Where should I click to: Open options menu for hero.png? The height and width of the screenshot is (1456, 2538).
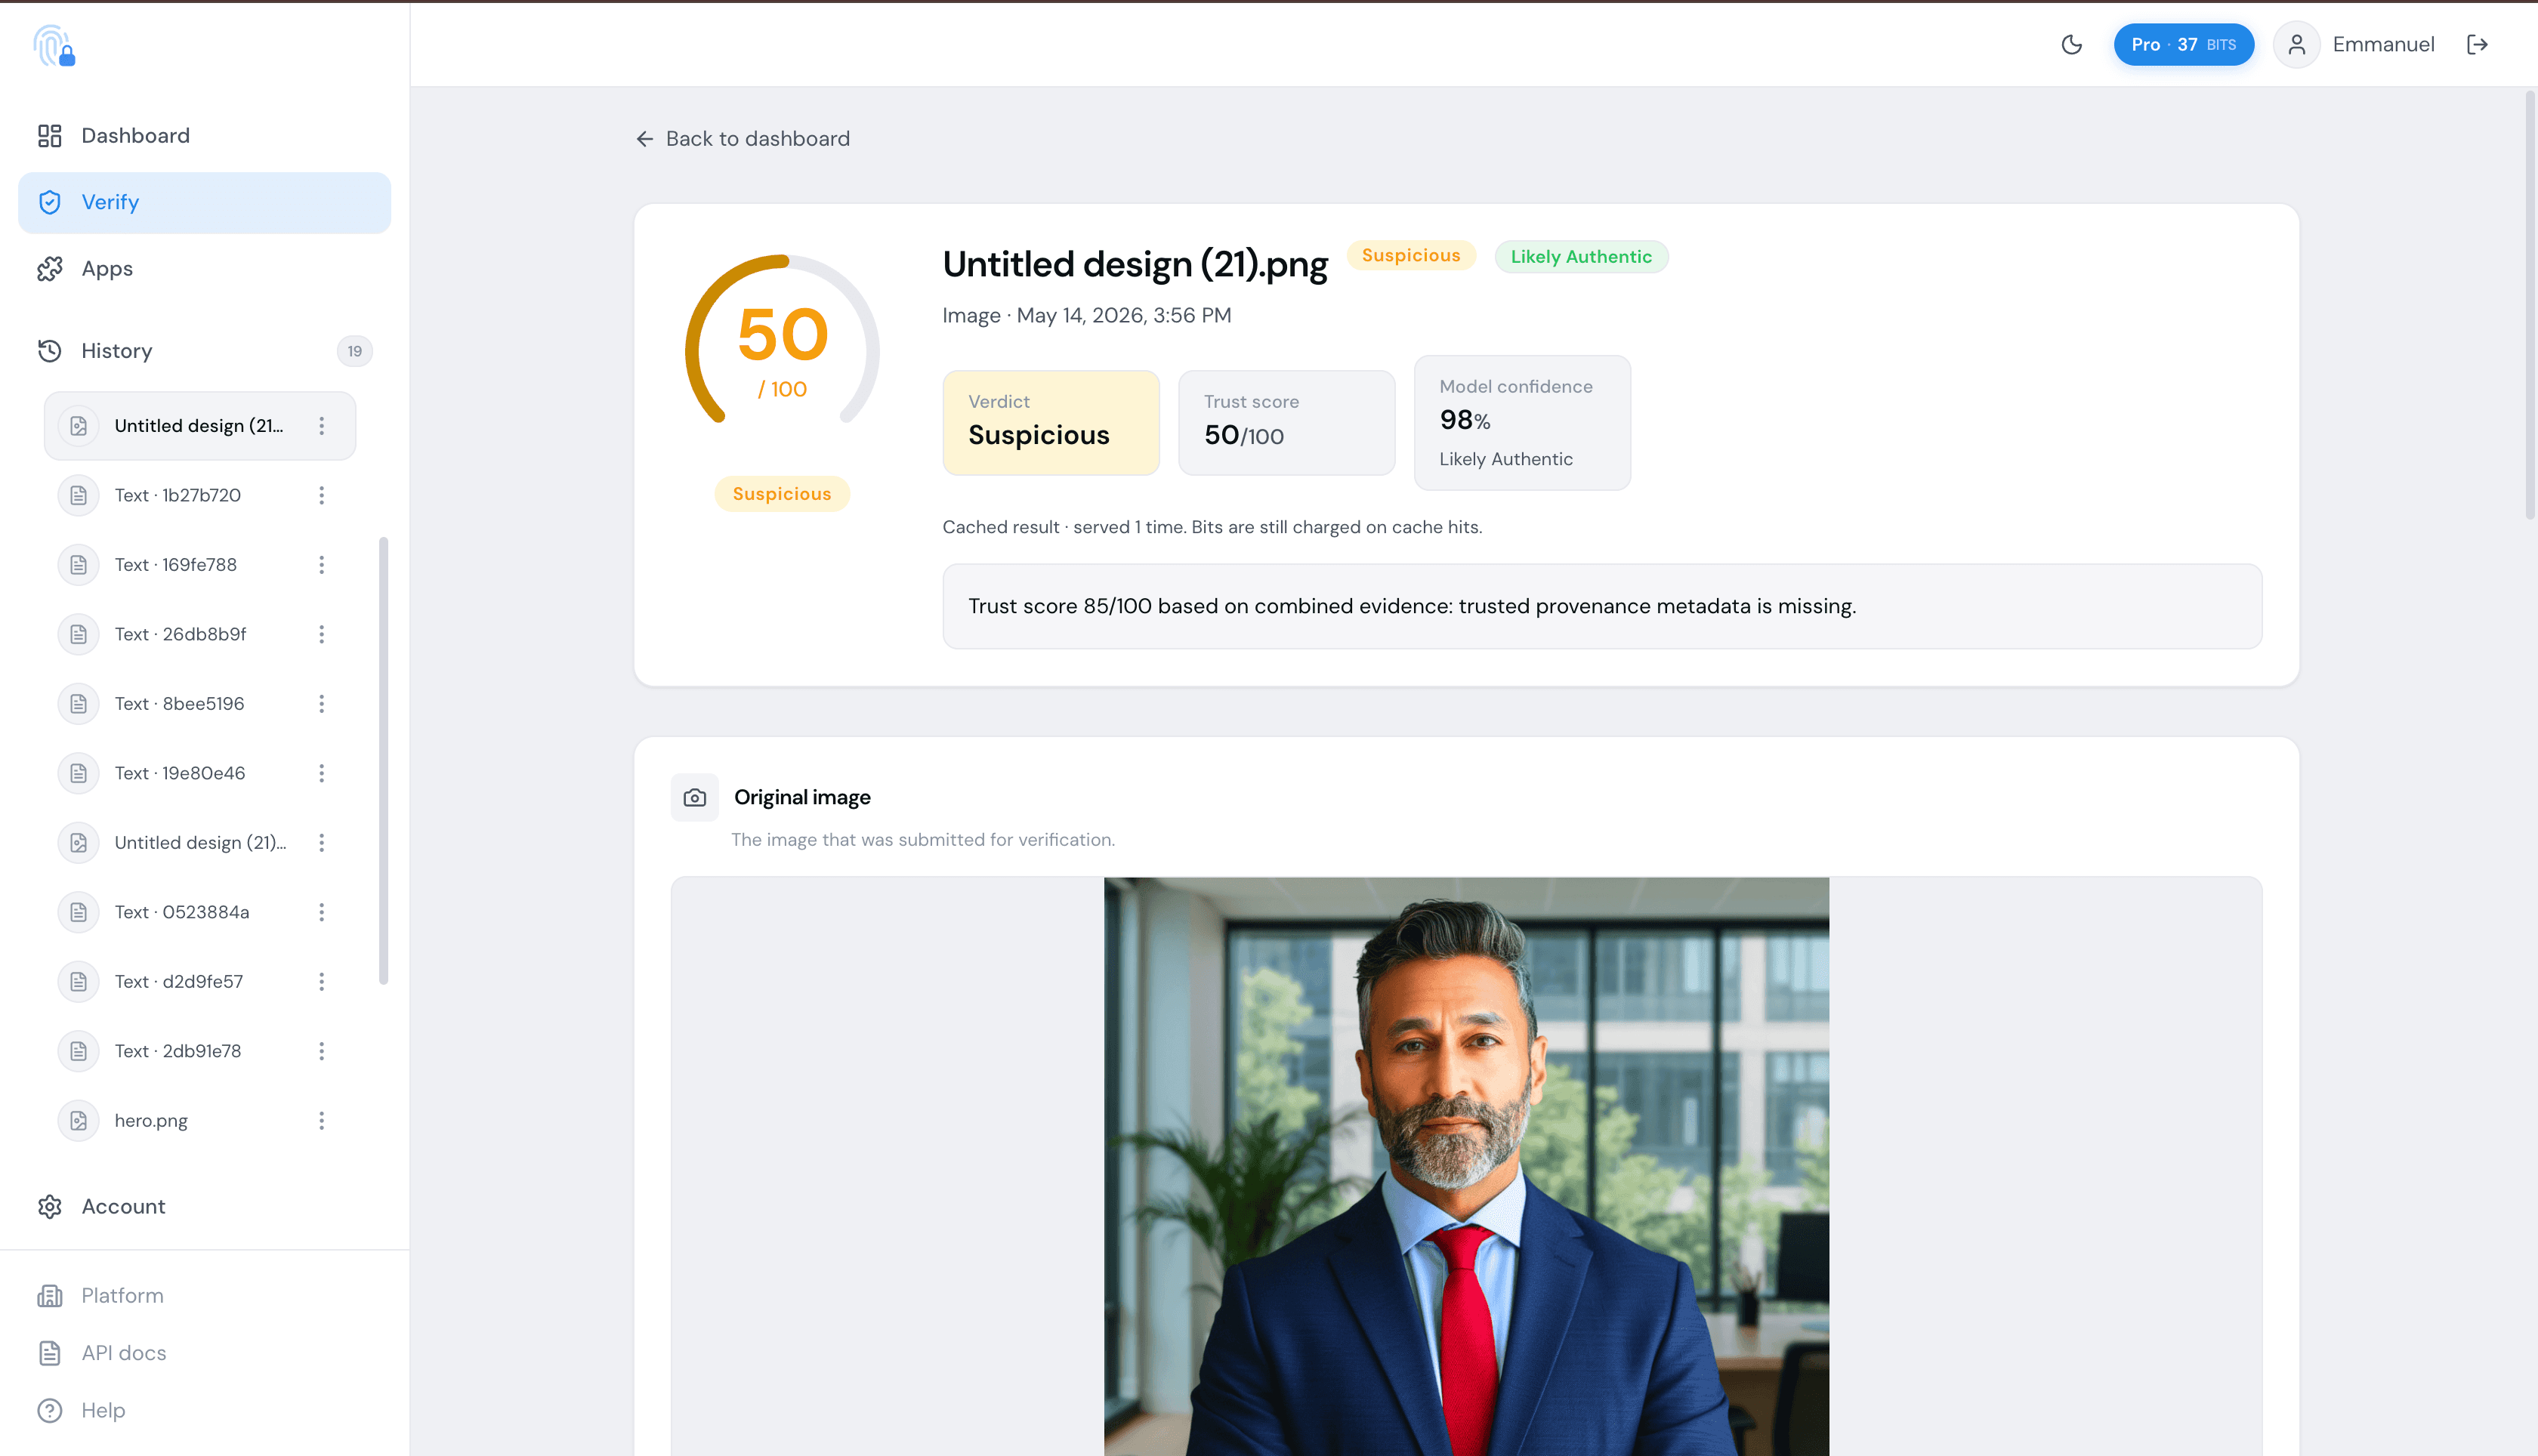(x=322, y=1121)
